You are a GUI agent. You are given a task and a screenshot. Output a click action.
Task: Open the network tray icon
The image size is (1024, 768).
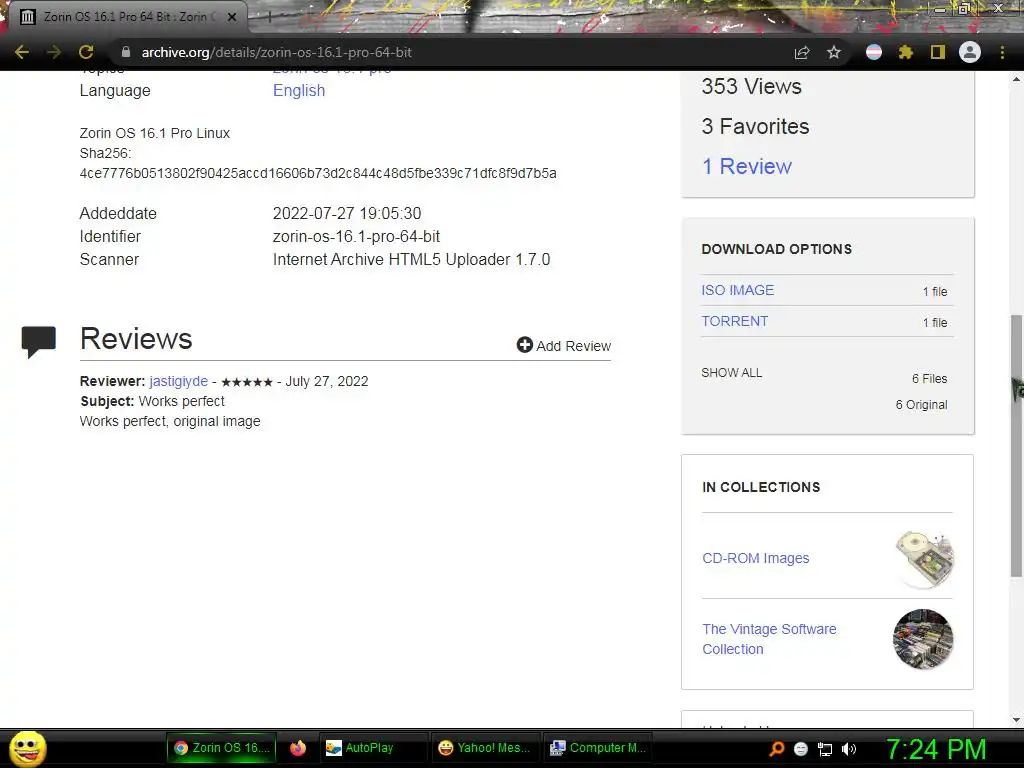click(825, 749)
